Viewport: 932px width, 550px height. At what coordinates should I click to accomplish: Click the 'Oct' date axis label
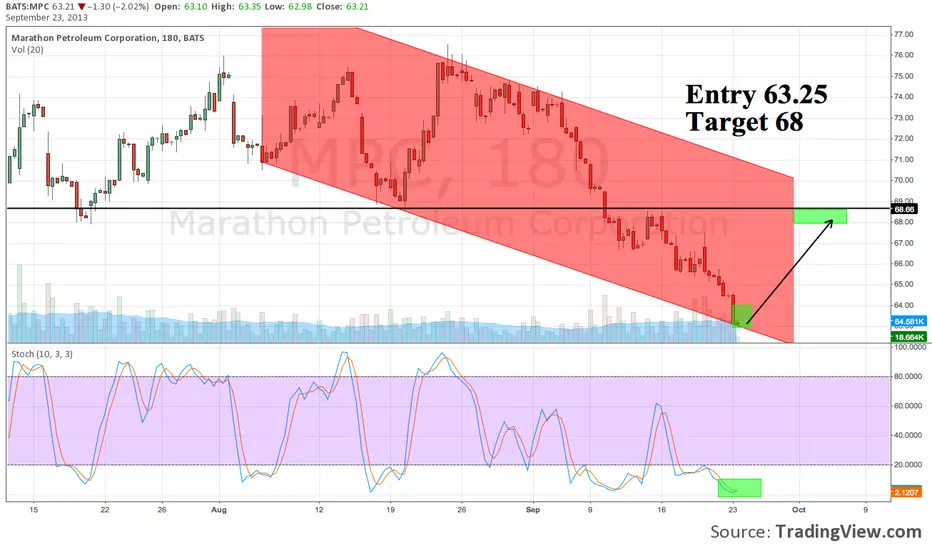[799, 510]
